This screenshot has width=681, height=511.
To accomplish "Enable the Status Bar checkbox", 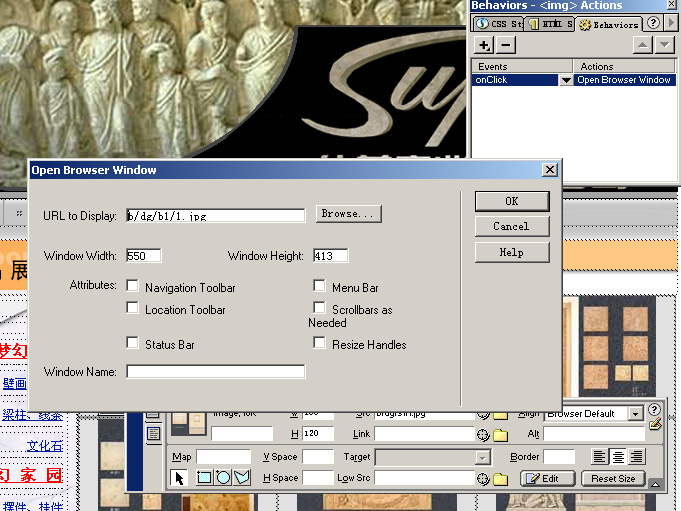I will click(133, 343).
